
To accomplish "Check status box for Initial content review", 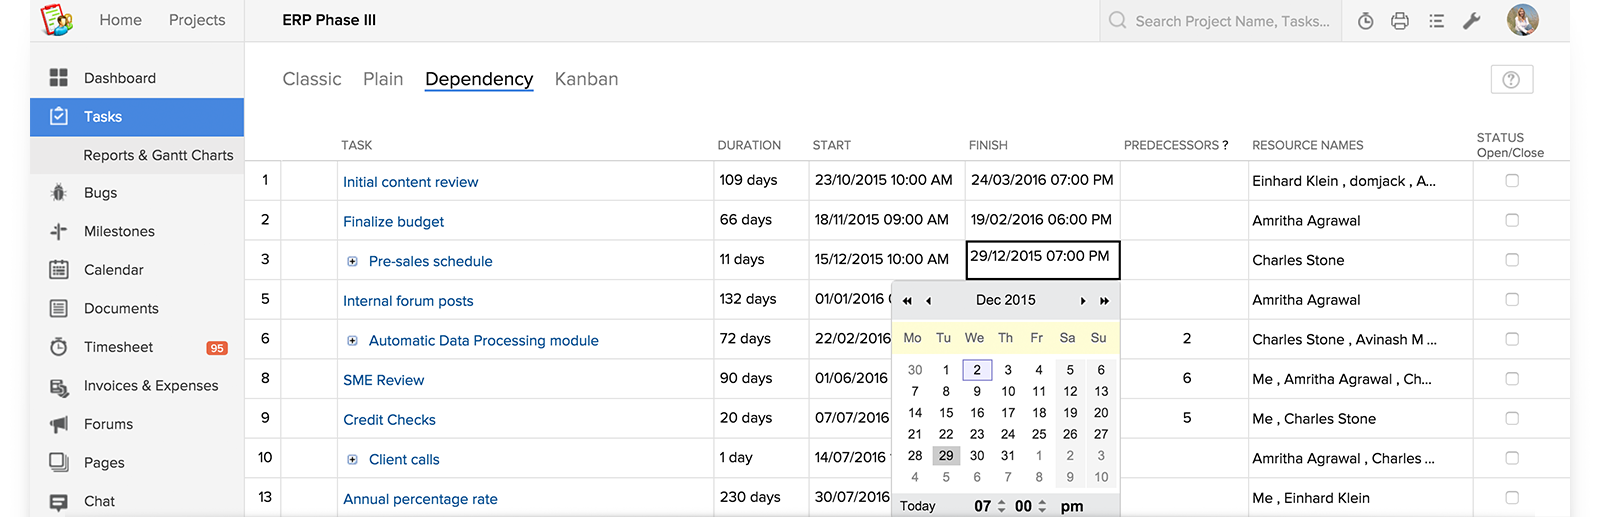I will (x=1512, y=181).
